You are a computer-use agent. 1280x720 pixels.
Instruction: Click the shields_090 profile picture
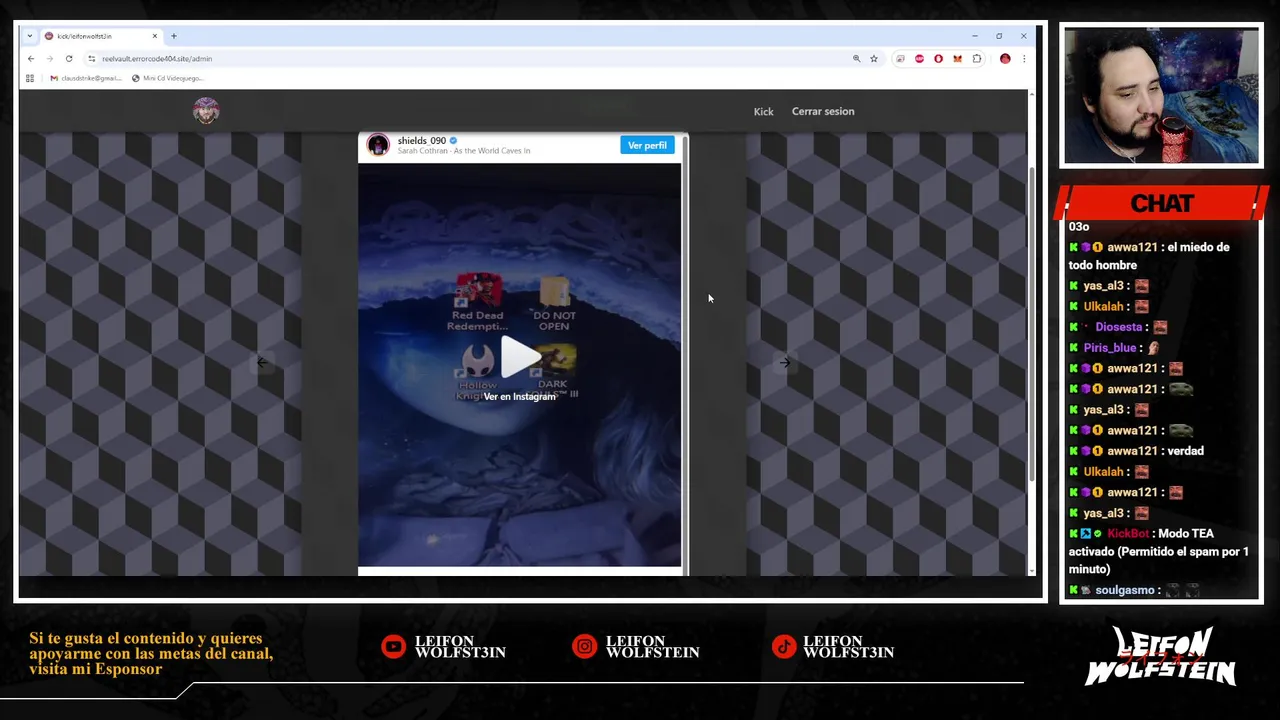[378, 145]
